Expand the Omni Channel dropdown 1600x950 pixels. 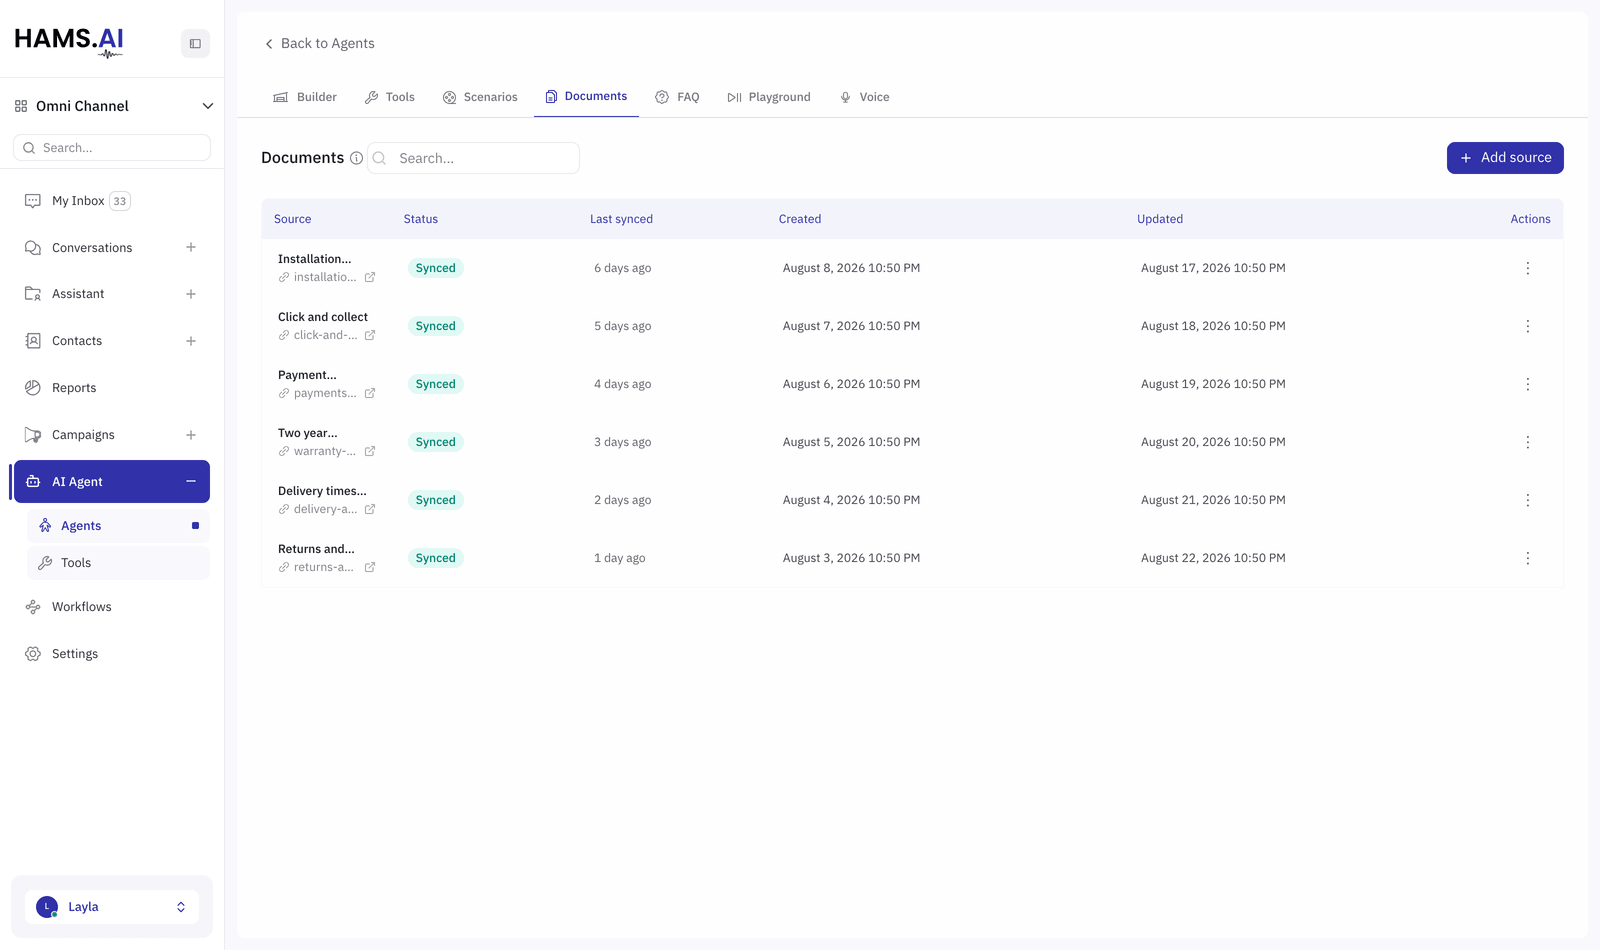click(x=208, y=106)
